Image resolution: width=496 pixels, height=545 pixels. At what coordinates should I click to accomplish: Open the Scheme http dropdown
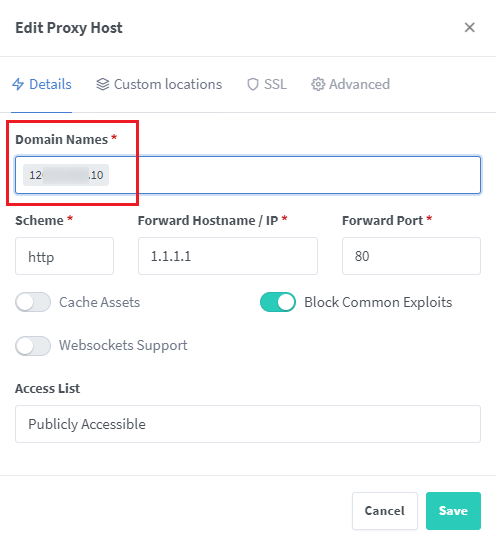64,256
